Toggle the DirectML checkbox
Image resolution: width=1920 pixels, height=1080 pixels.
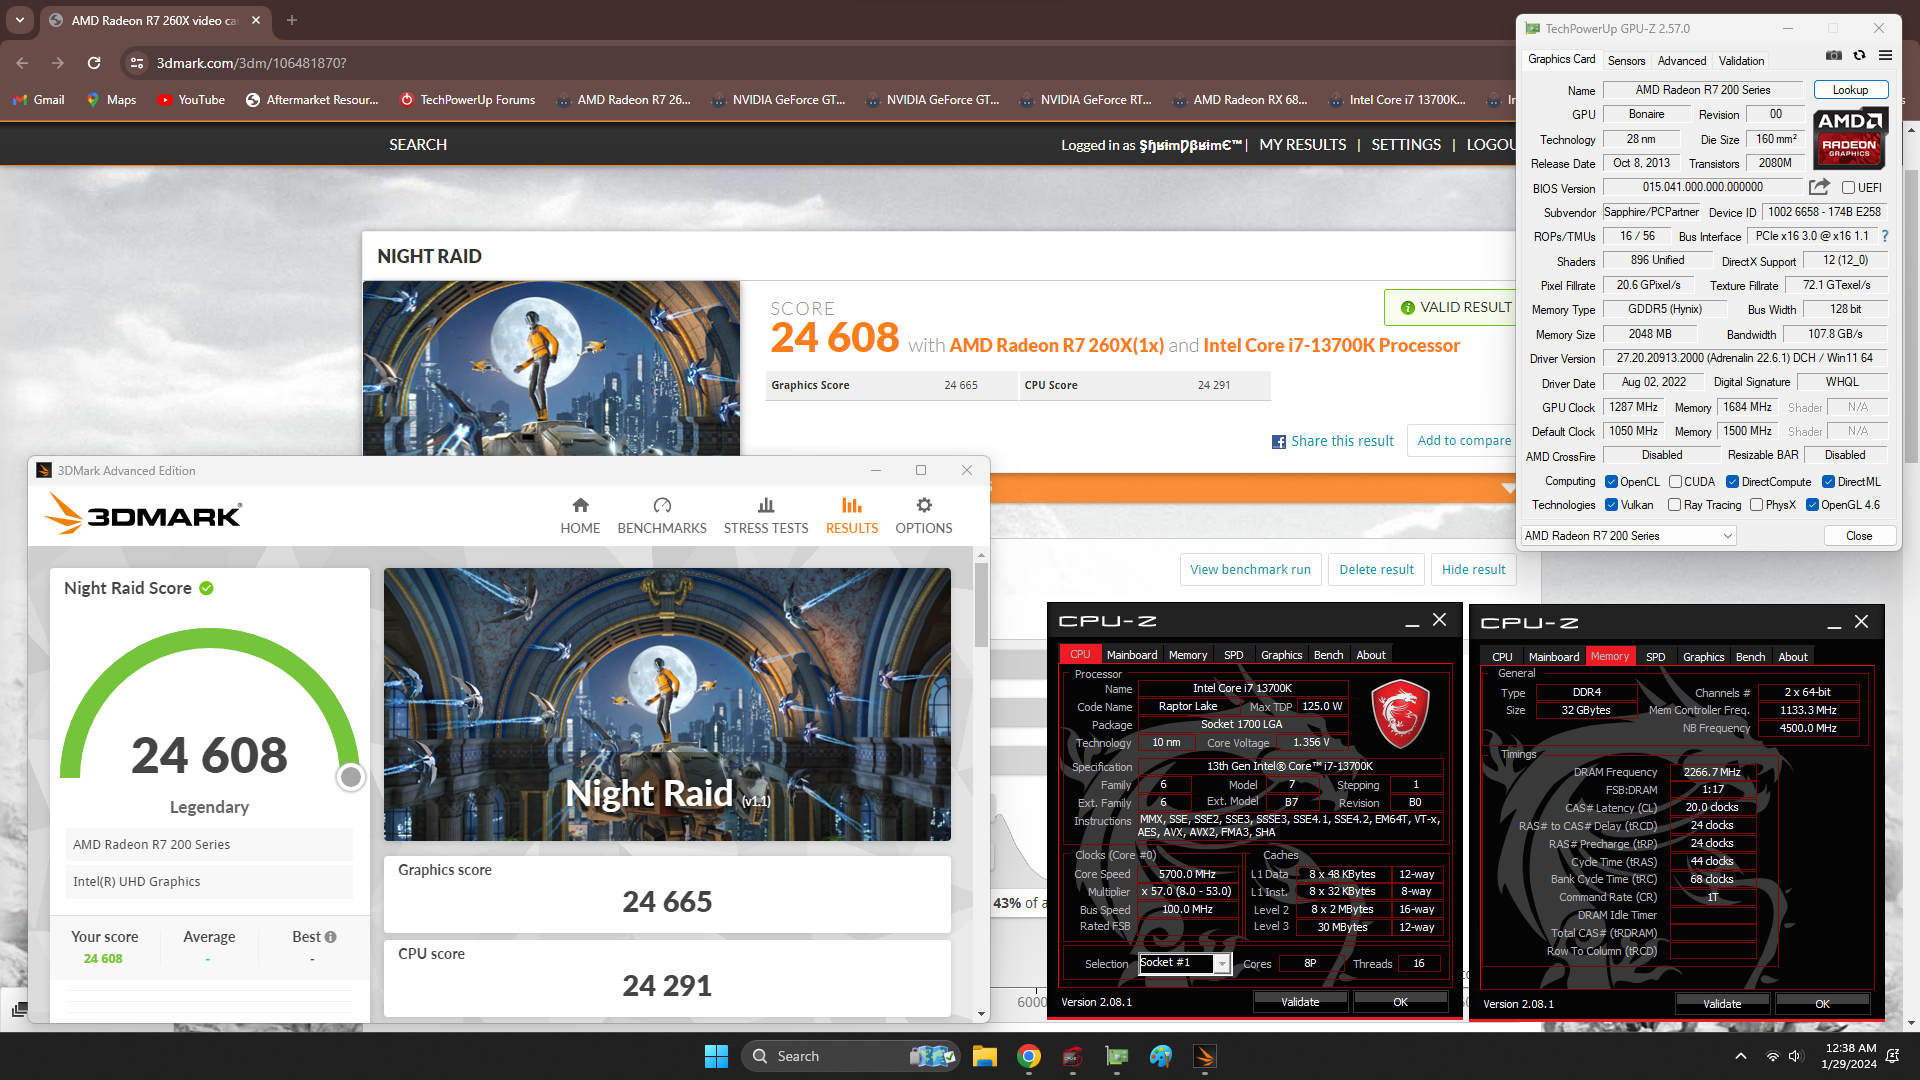(x=1828, y=482)
